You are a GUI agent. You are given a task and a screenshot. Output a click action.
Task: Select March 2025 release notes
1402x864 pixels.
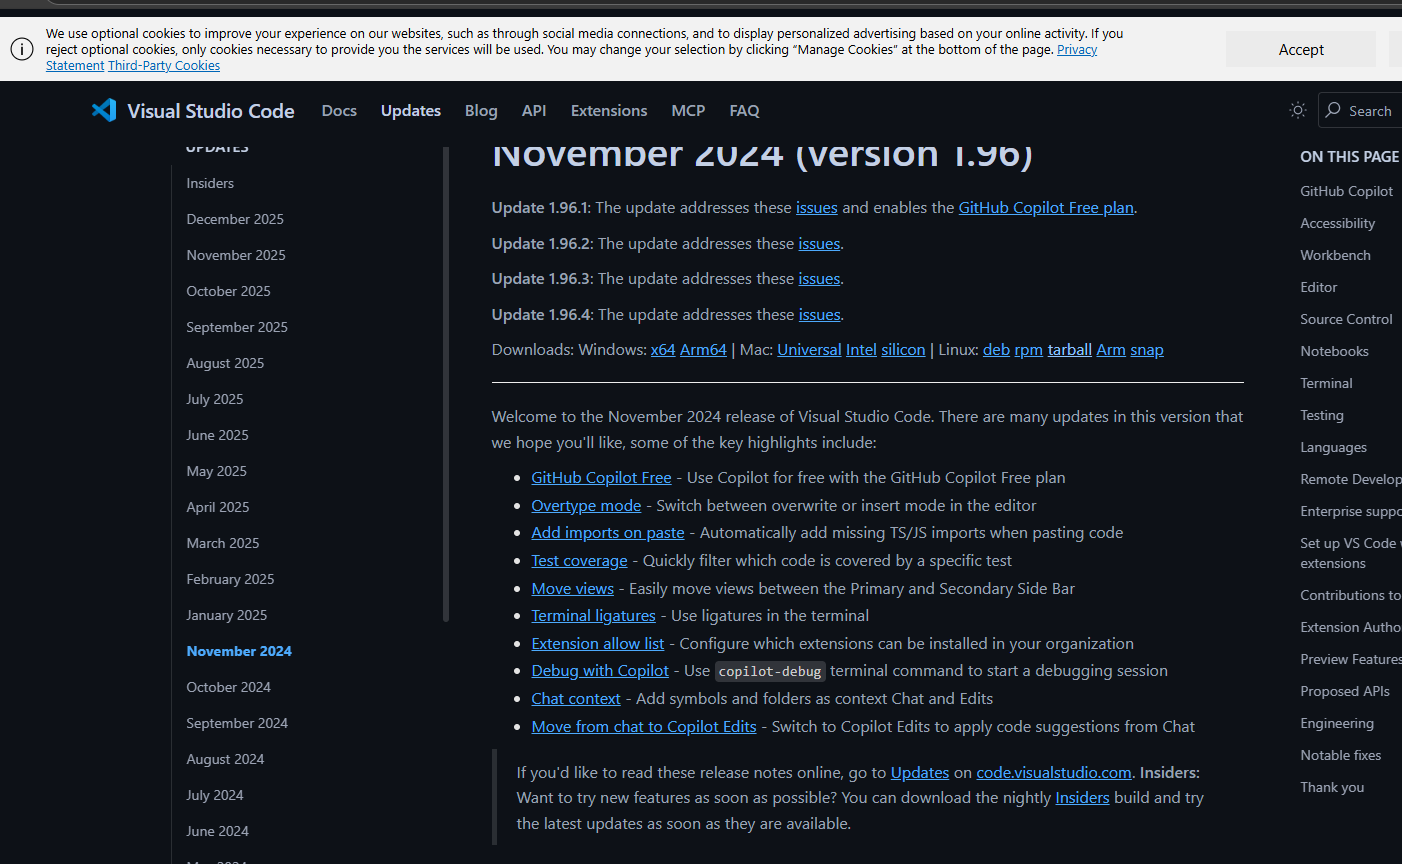coord(223,543)
